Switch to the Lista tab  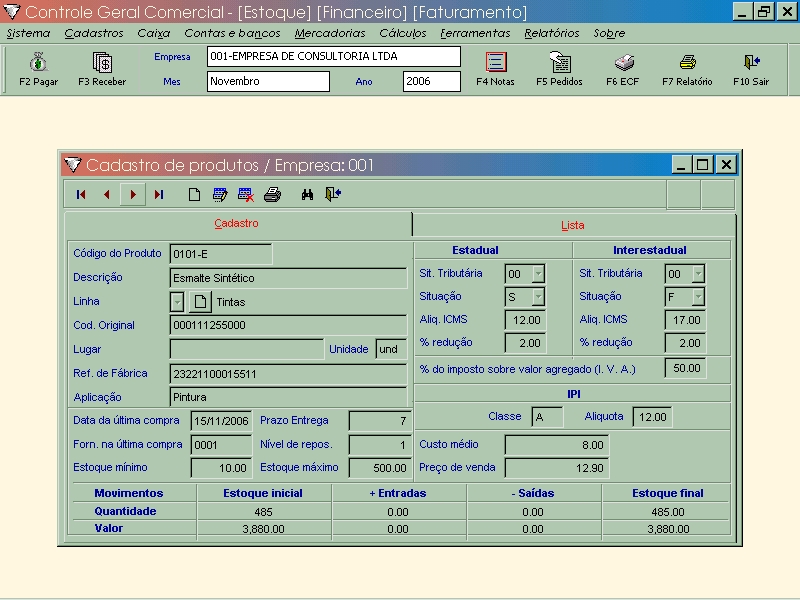(572, 225)
